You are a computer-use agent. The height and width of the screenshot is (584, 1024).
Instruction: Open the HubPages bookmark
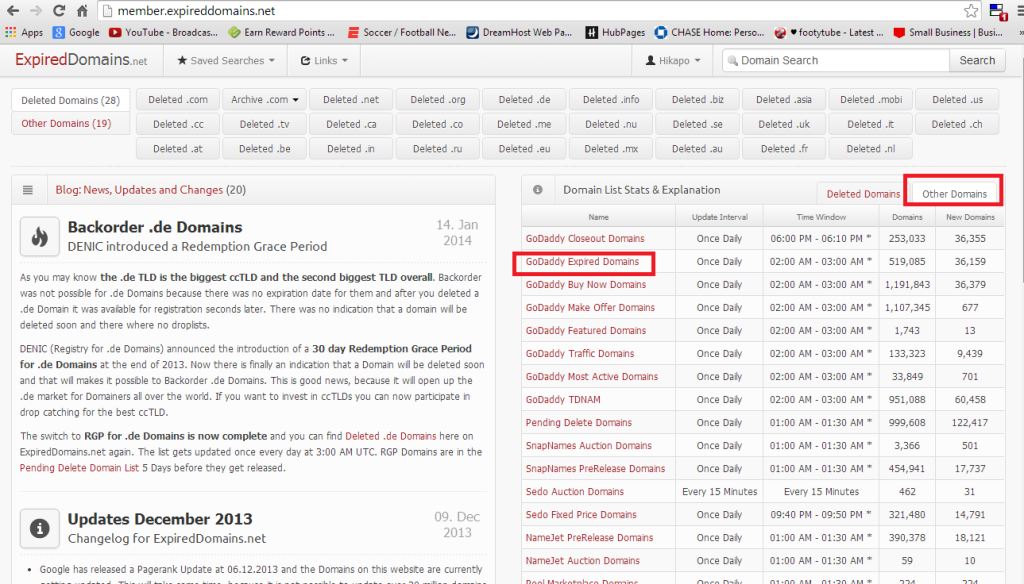615,32
